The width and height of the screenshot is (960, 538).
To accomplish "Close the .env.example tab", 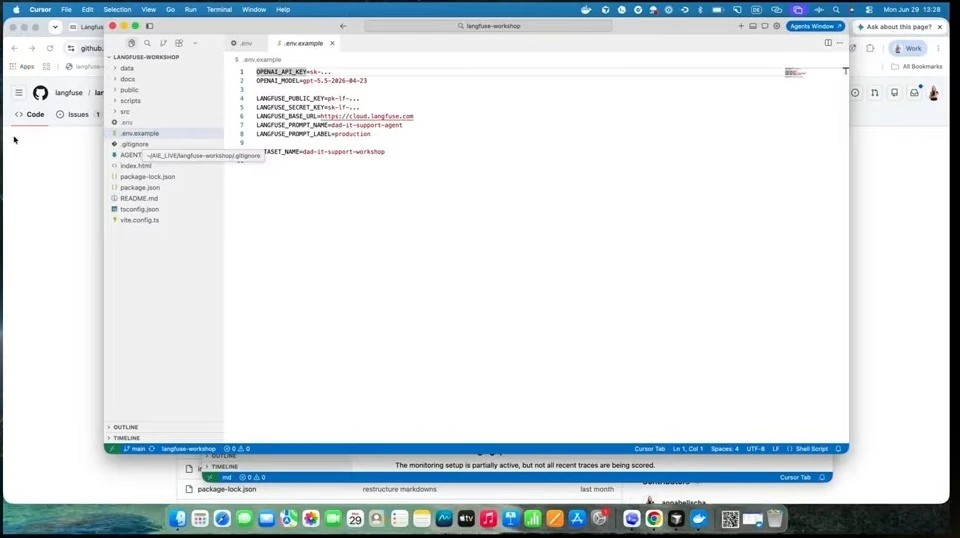I will coord(332,43).
